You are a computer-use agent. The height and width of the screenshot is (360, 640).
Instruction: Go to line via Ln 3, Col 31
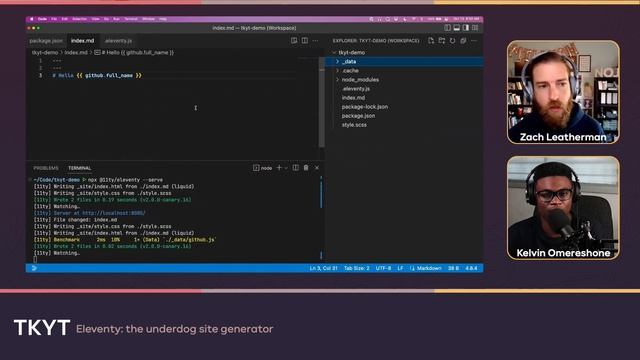323,268
